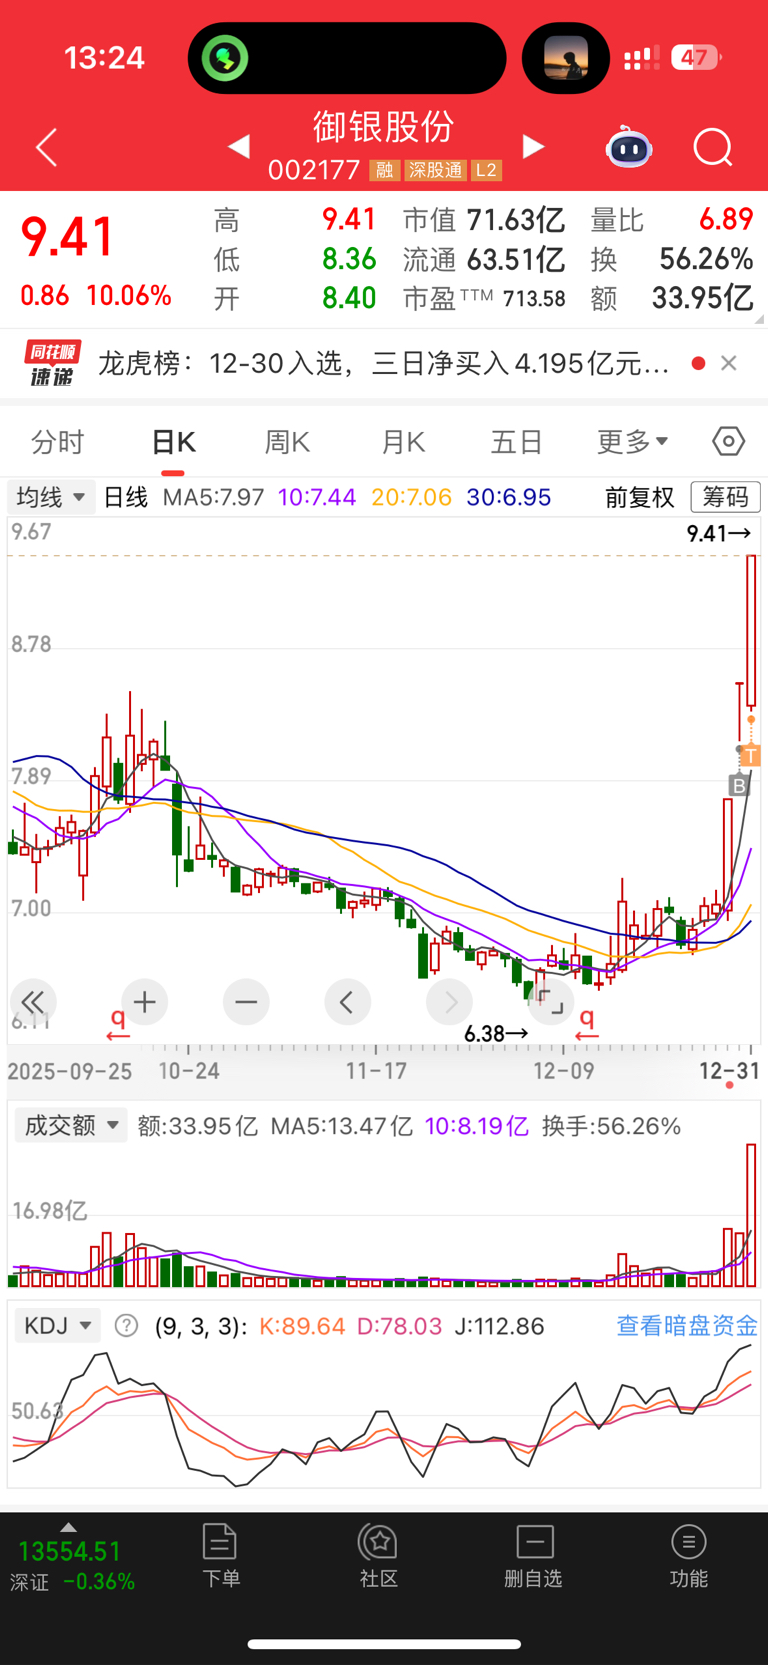The height and width of the screenshot is (1665, 769).
Task: Switch to next stock triangle arrow
Action: pos(533,147)
